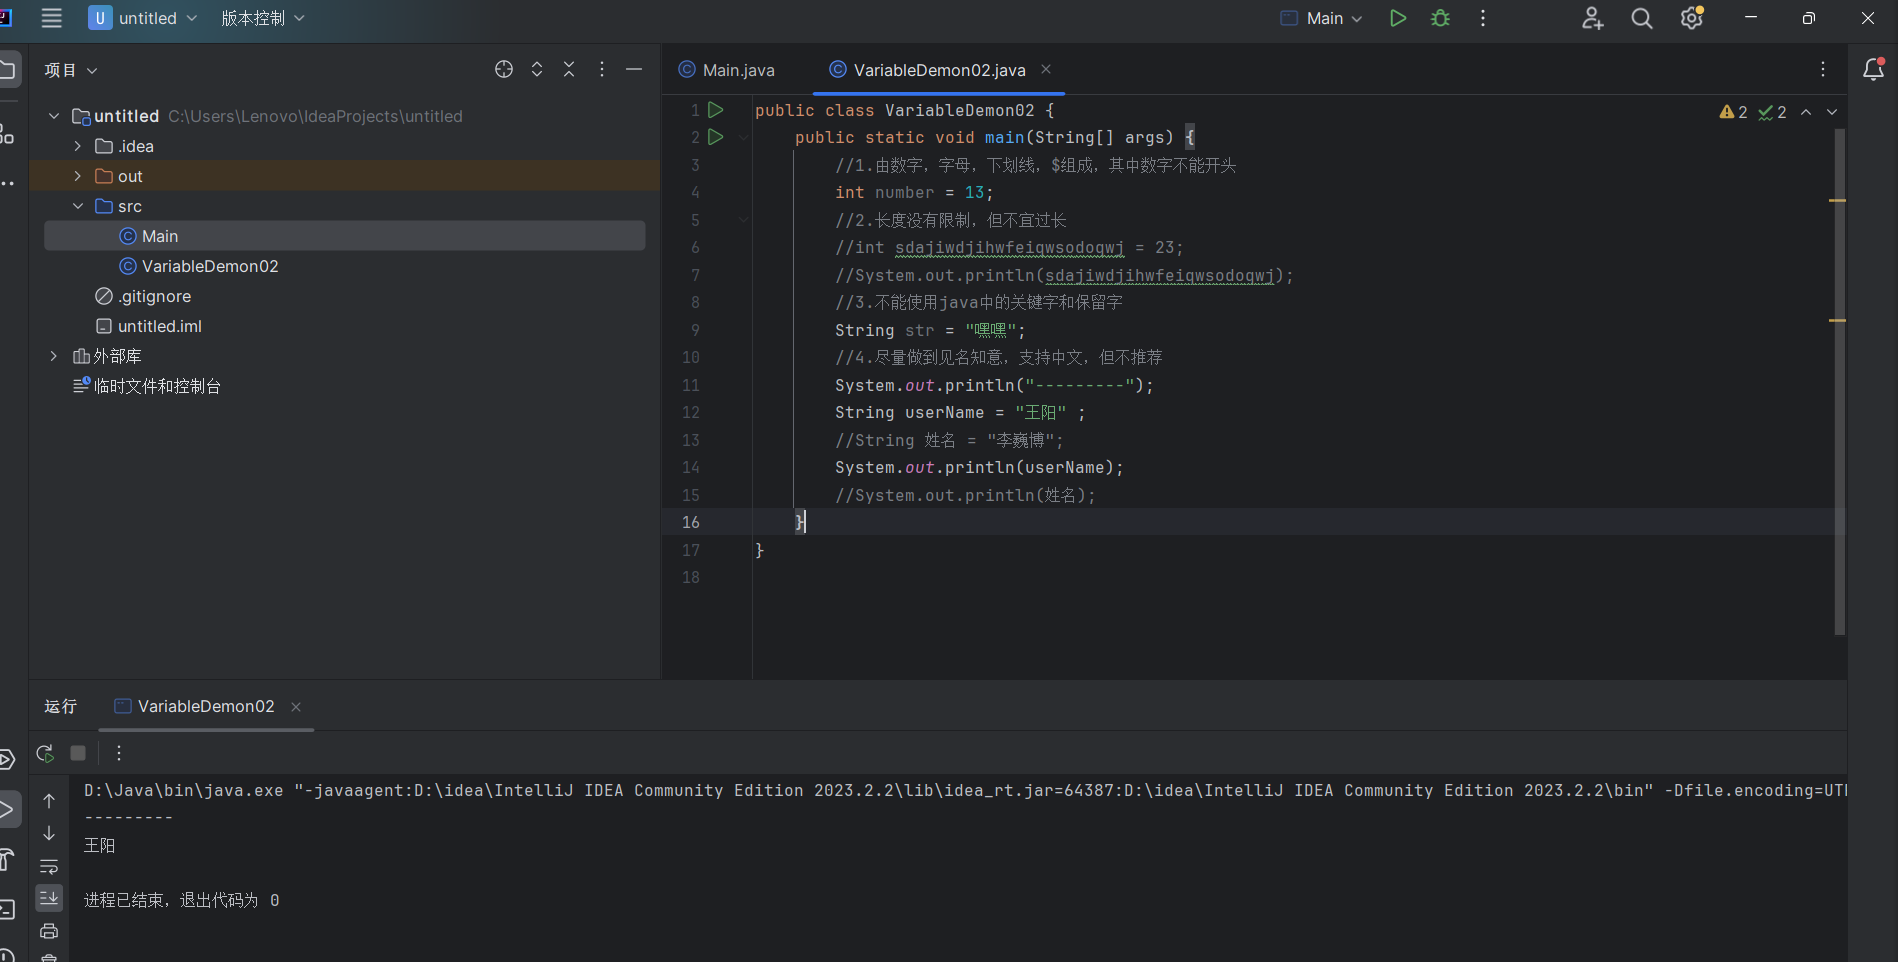Expand the .idea folder
The width and height of the screenshot is (1898, 962).
click(x=78, y=146)
